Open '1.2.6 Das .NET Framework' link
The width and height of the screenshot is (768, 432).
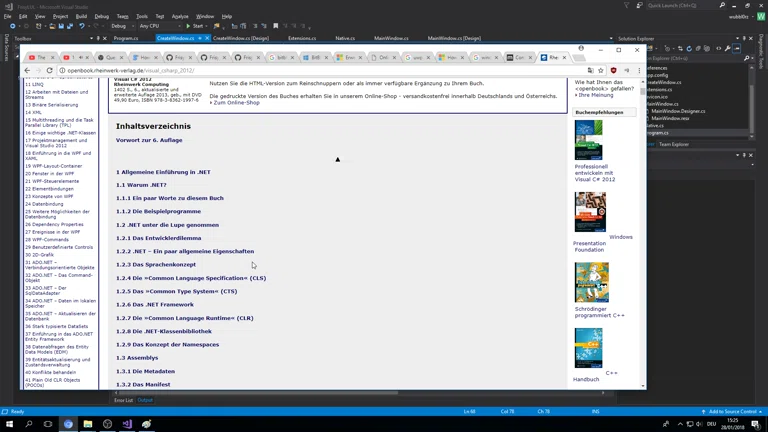155,305
